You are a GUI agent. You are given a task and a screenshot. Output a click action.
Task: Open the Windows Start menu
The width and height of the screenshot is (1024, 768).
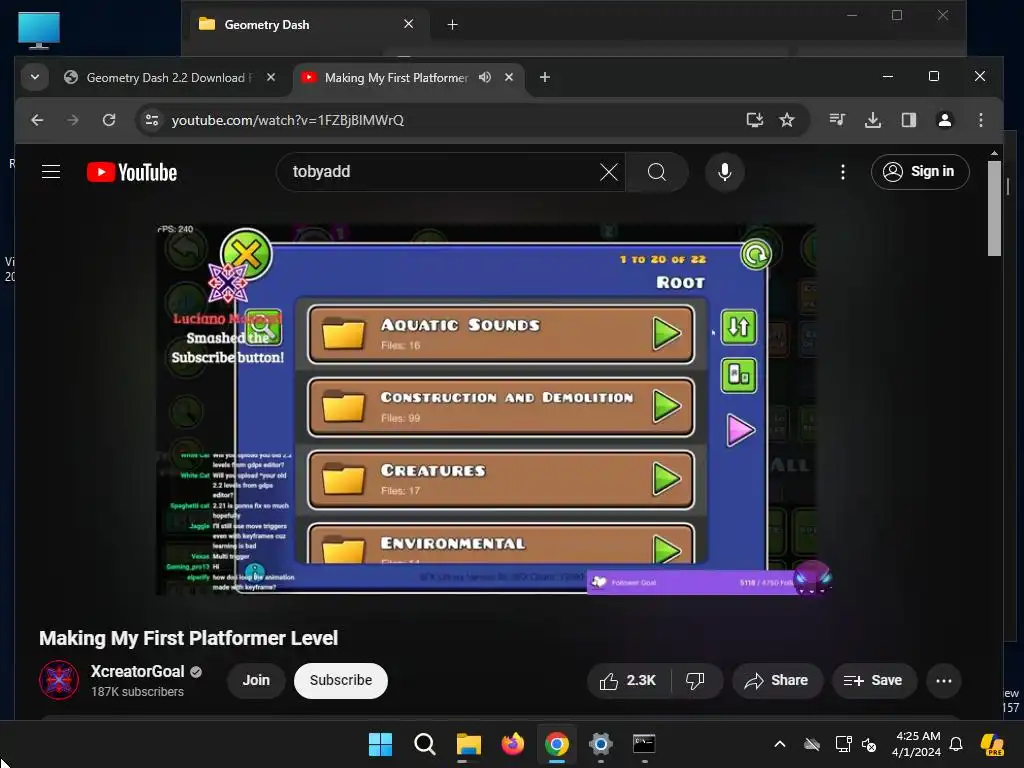point(380,744)
